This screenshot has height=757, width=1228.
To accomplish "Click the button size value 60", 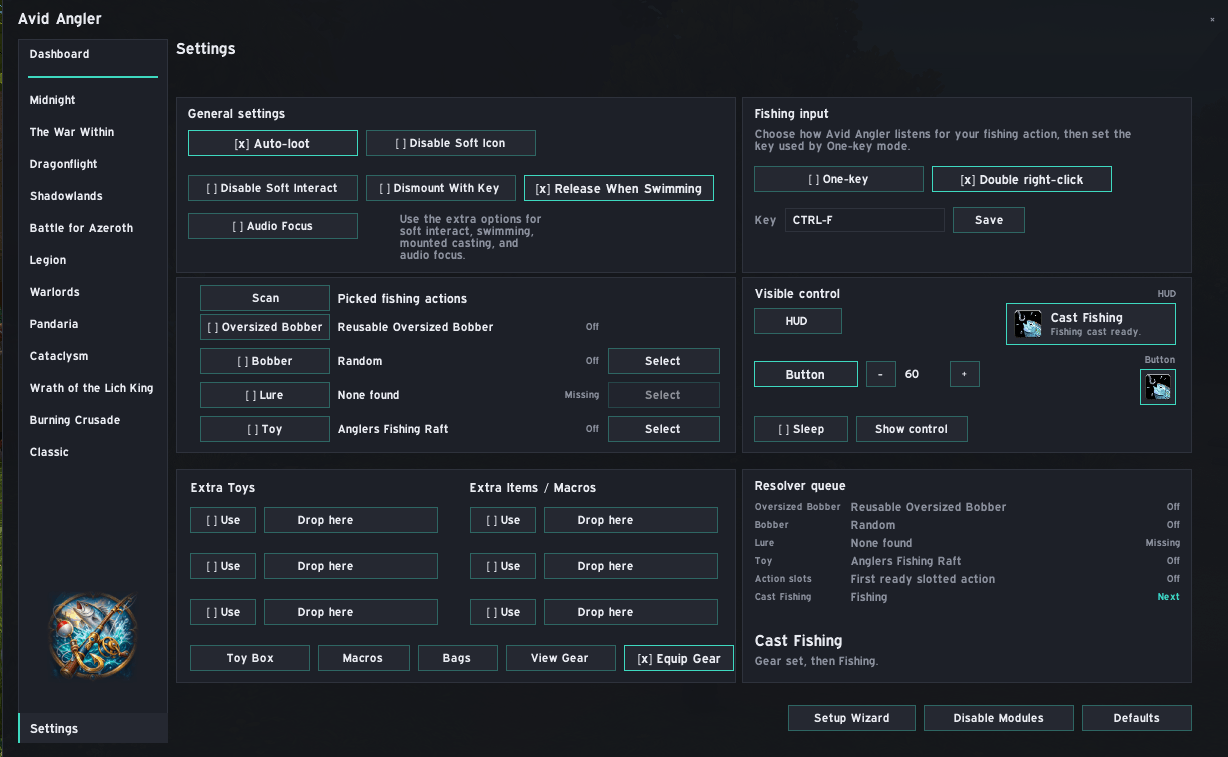I will point(912,374).
